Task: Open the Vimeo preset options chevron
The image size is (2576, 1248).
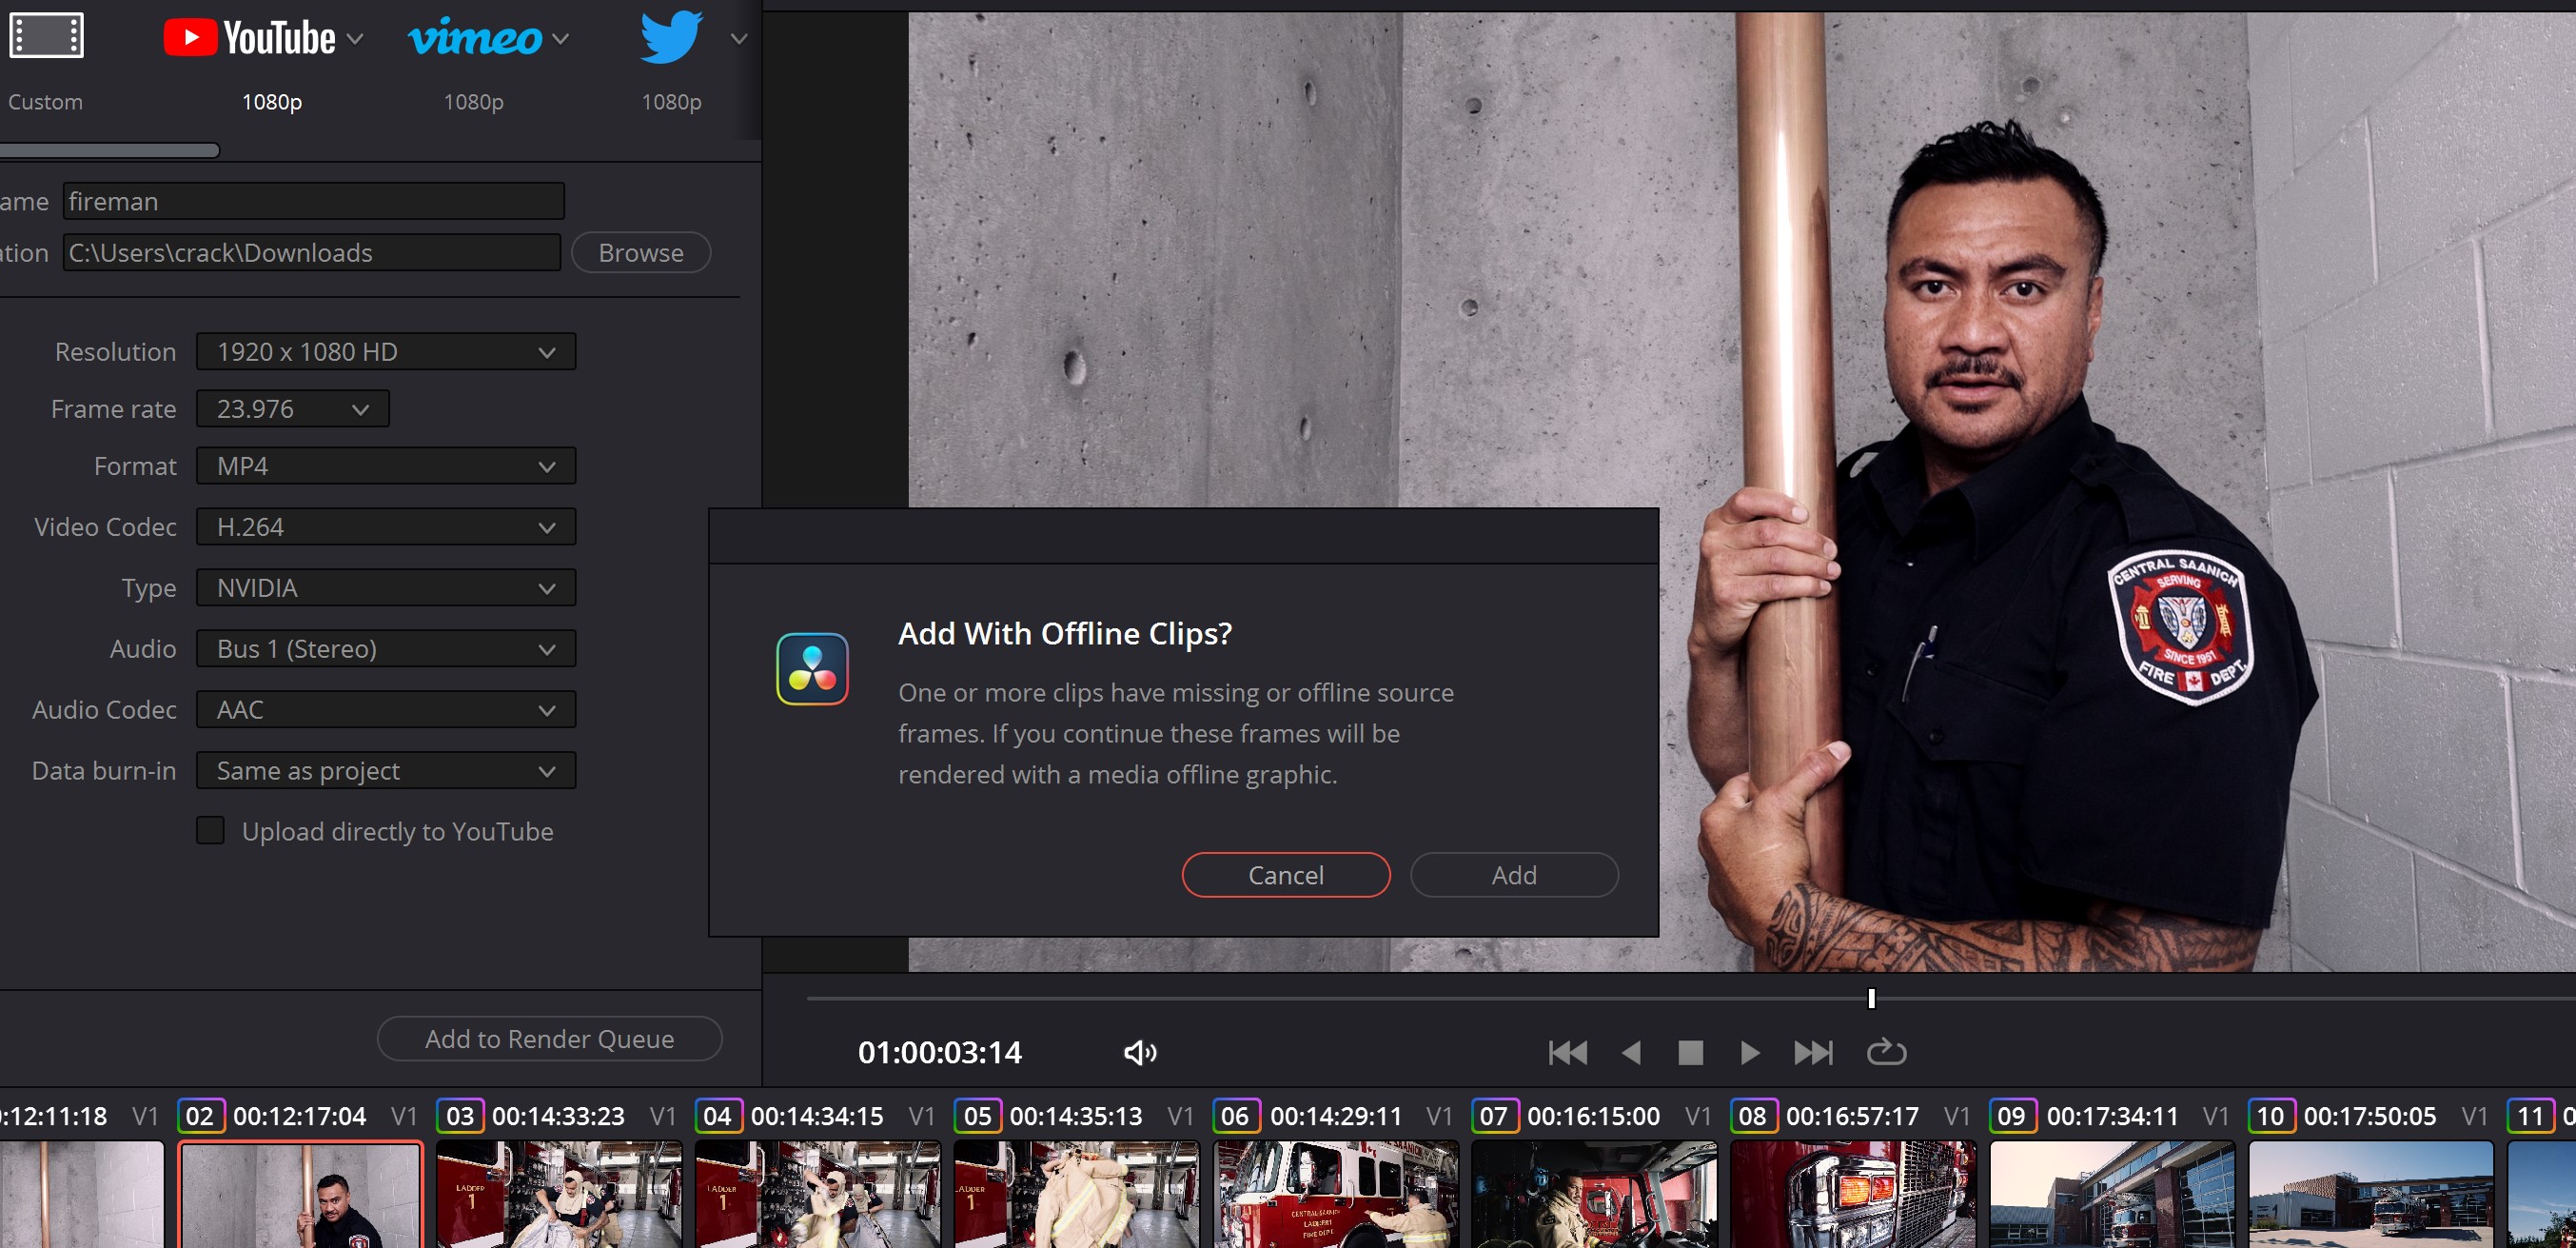Action: pyautogui.click(x=561, y=39)
